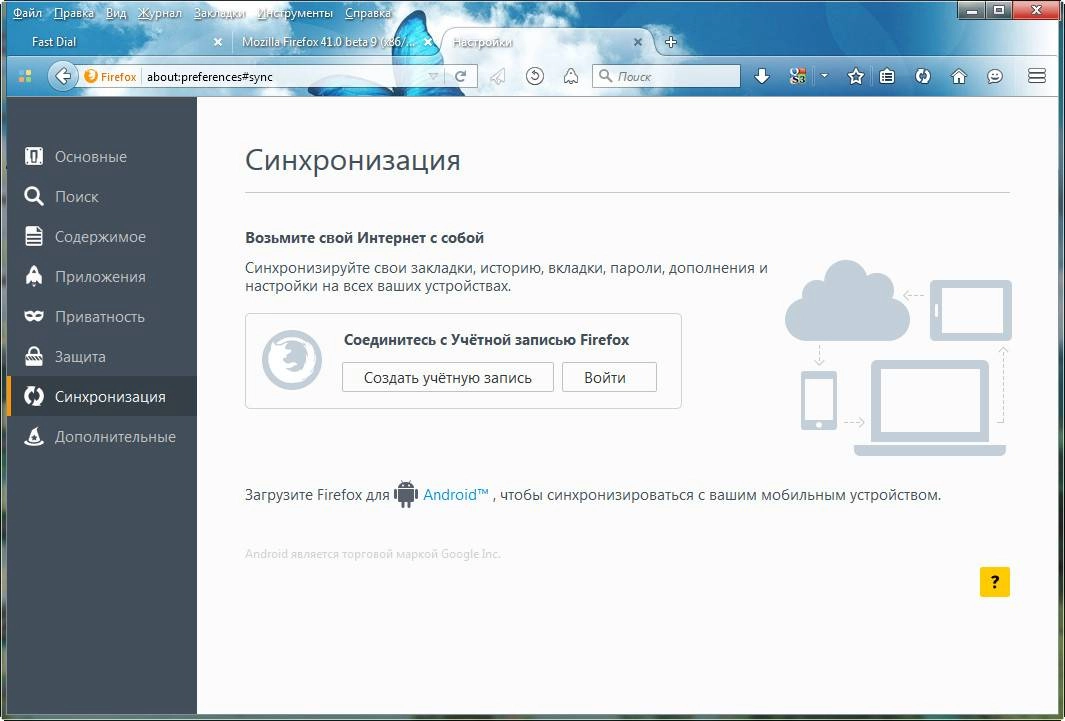Viewport: 1065px width, 721px height.
Task: Click the Sync toolbar icon
Action: click(x=922, y=77)
